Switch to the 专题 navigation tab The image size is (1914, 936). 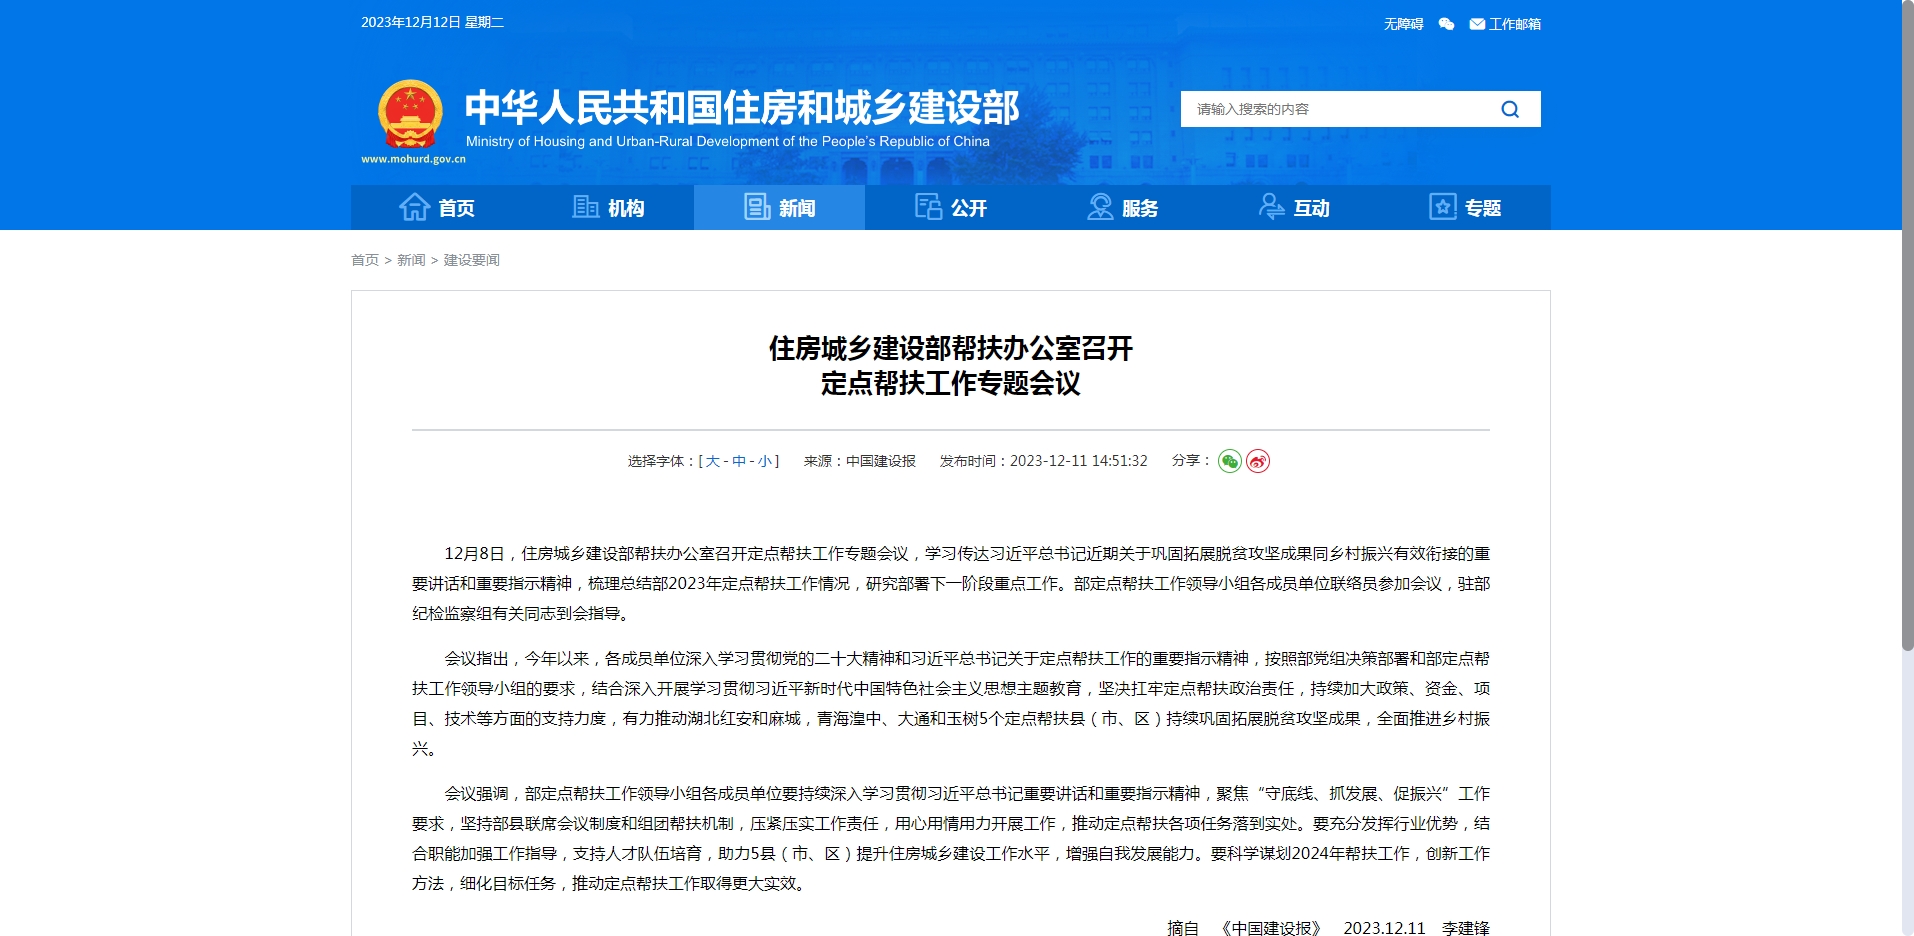[1465, 208]
